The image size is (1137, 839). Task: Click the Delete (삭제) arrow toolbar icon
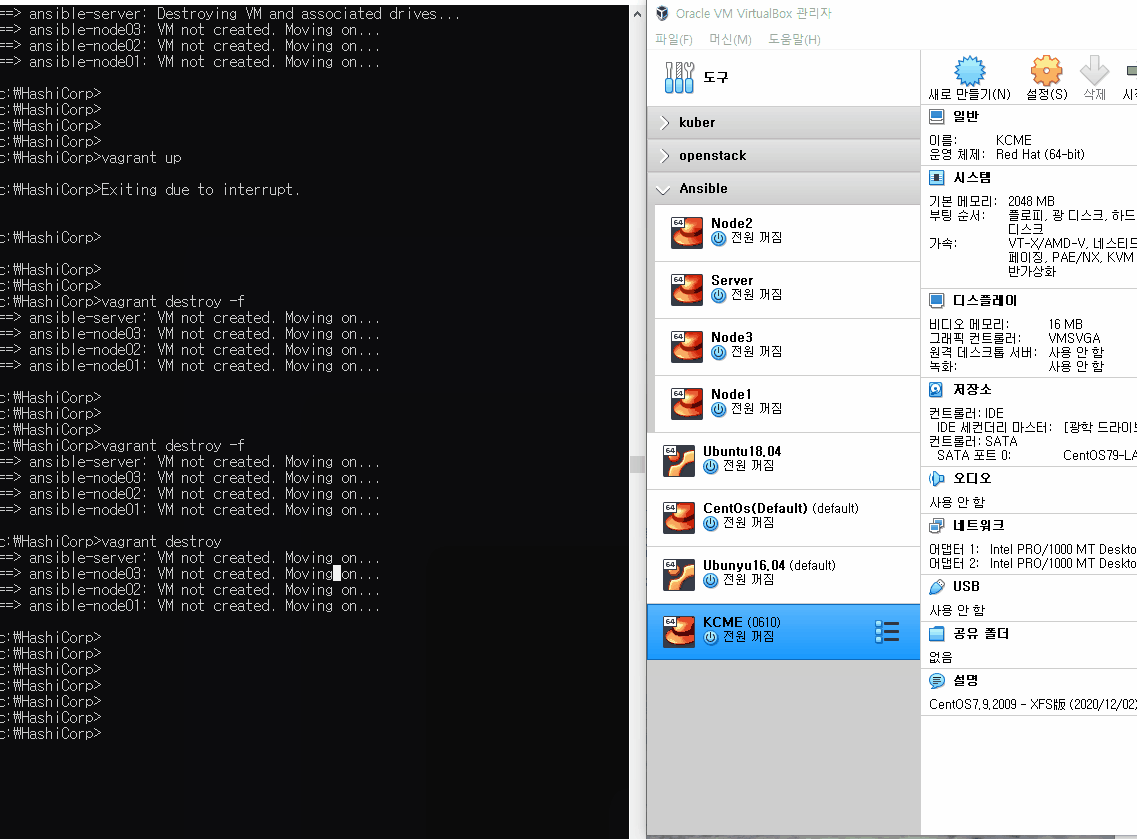[1094, 78]
